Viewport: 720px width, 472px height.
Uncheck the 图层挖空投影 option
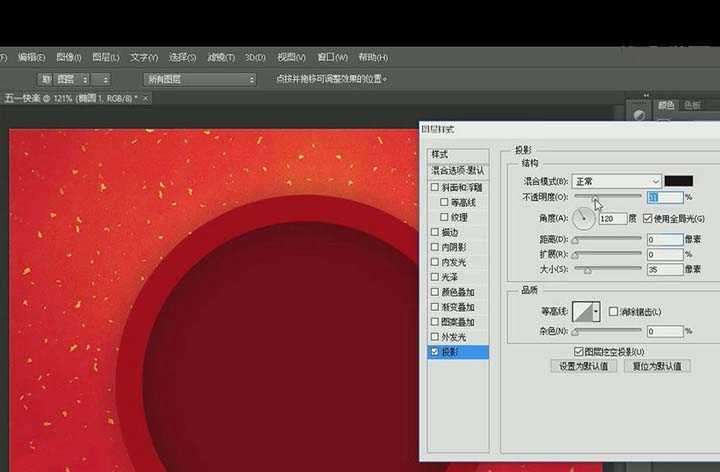[579, 351]
